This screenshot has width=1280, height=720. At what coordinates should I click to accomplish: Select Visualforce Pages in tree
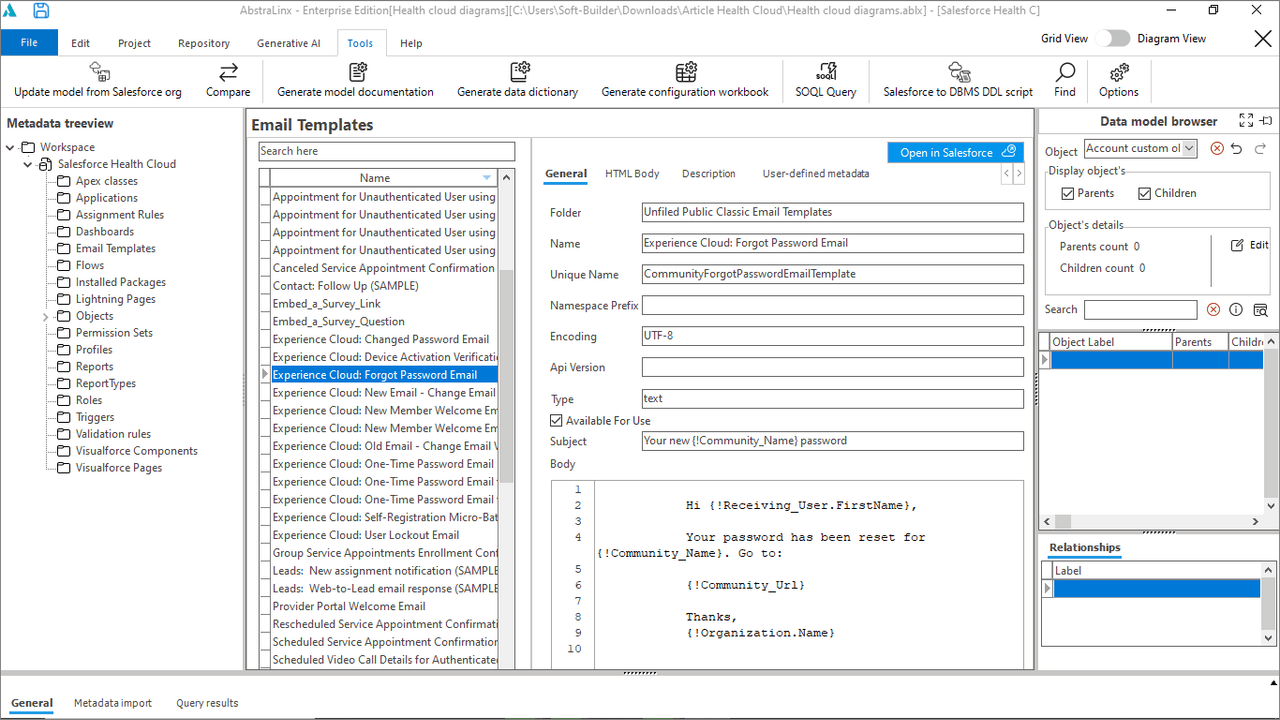(x=118, y=468)
